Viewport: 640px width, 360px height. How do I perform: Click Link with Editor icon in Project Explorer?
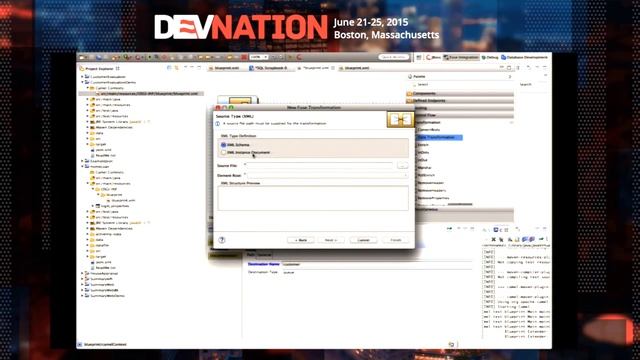(x=177, y=68)
